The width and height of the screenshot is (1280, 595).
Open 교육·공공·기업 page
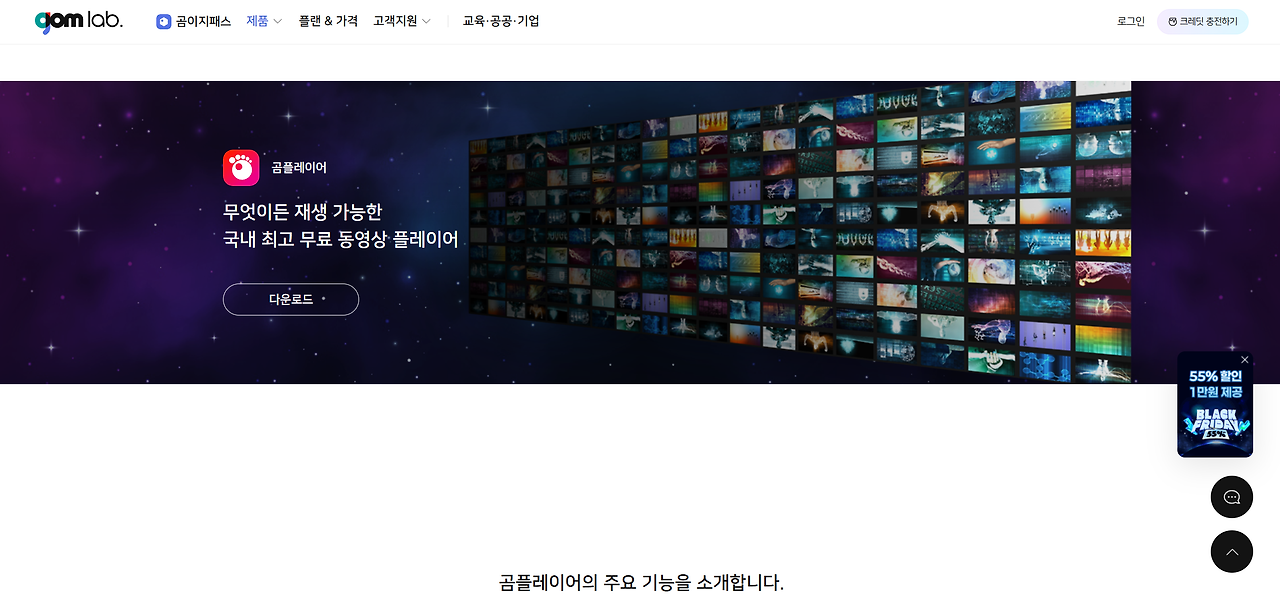[x=501, y=21]
